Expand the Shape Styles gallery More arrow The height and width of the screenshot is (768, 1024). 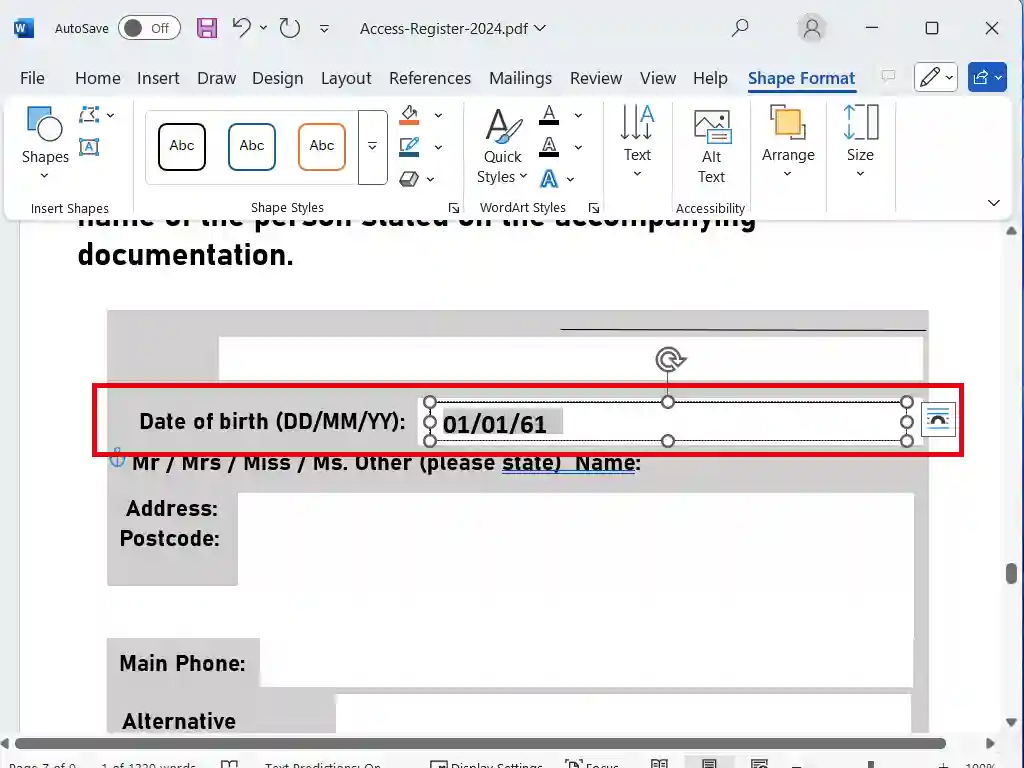(372, 147)
